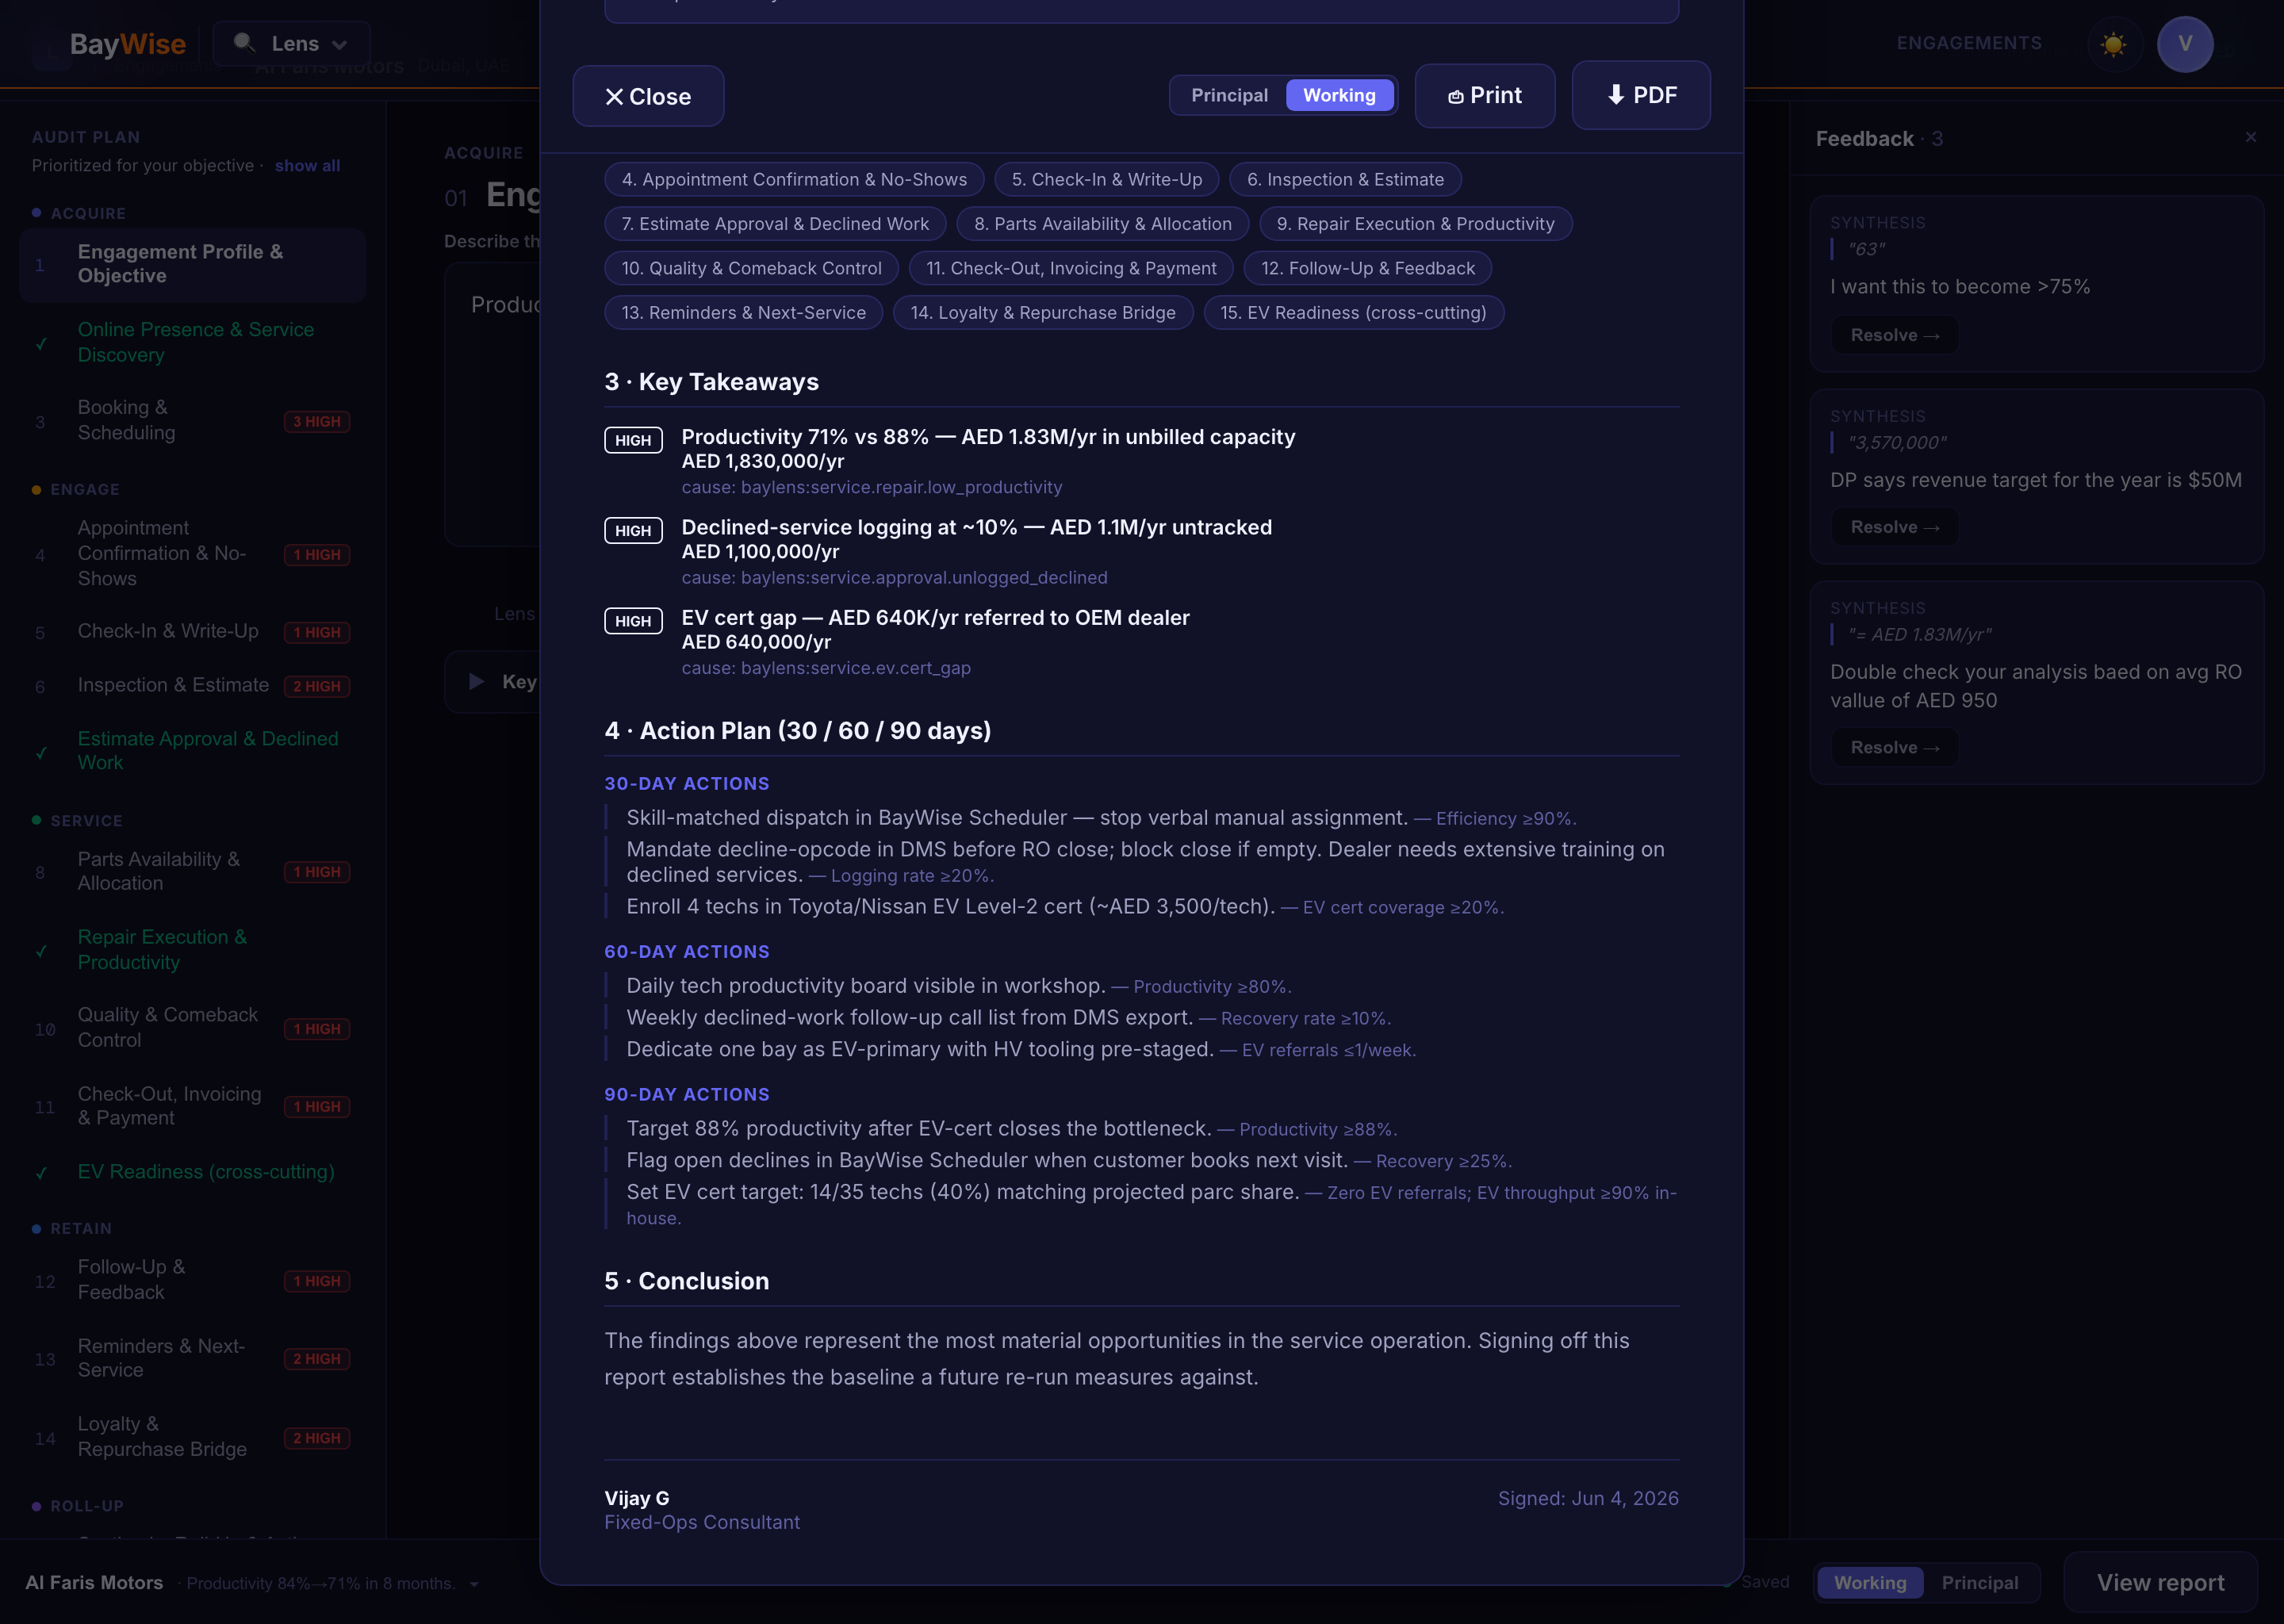Select the 13. Reminders & Next-Service chip

743,313
